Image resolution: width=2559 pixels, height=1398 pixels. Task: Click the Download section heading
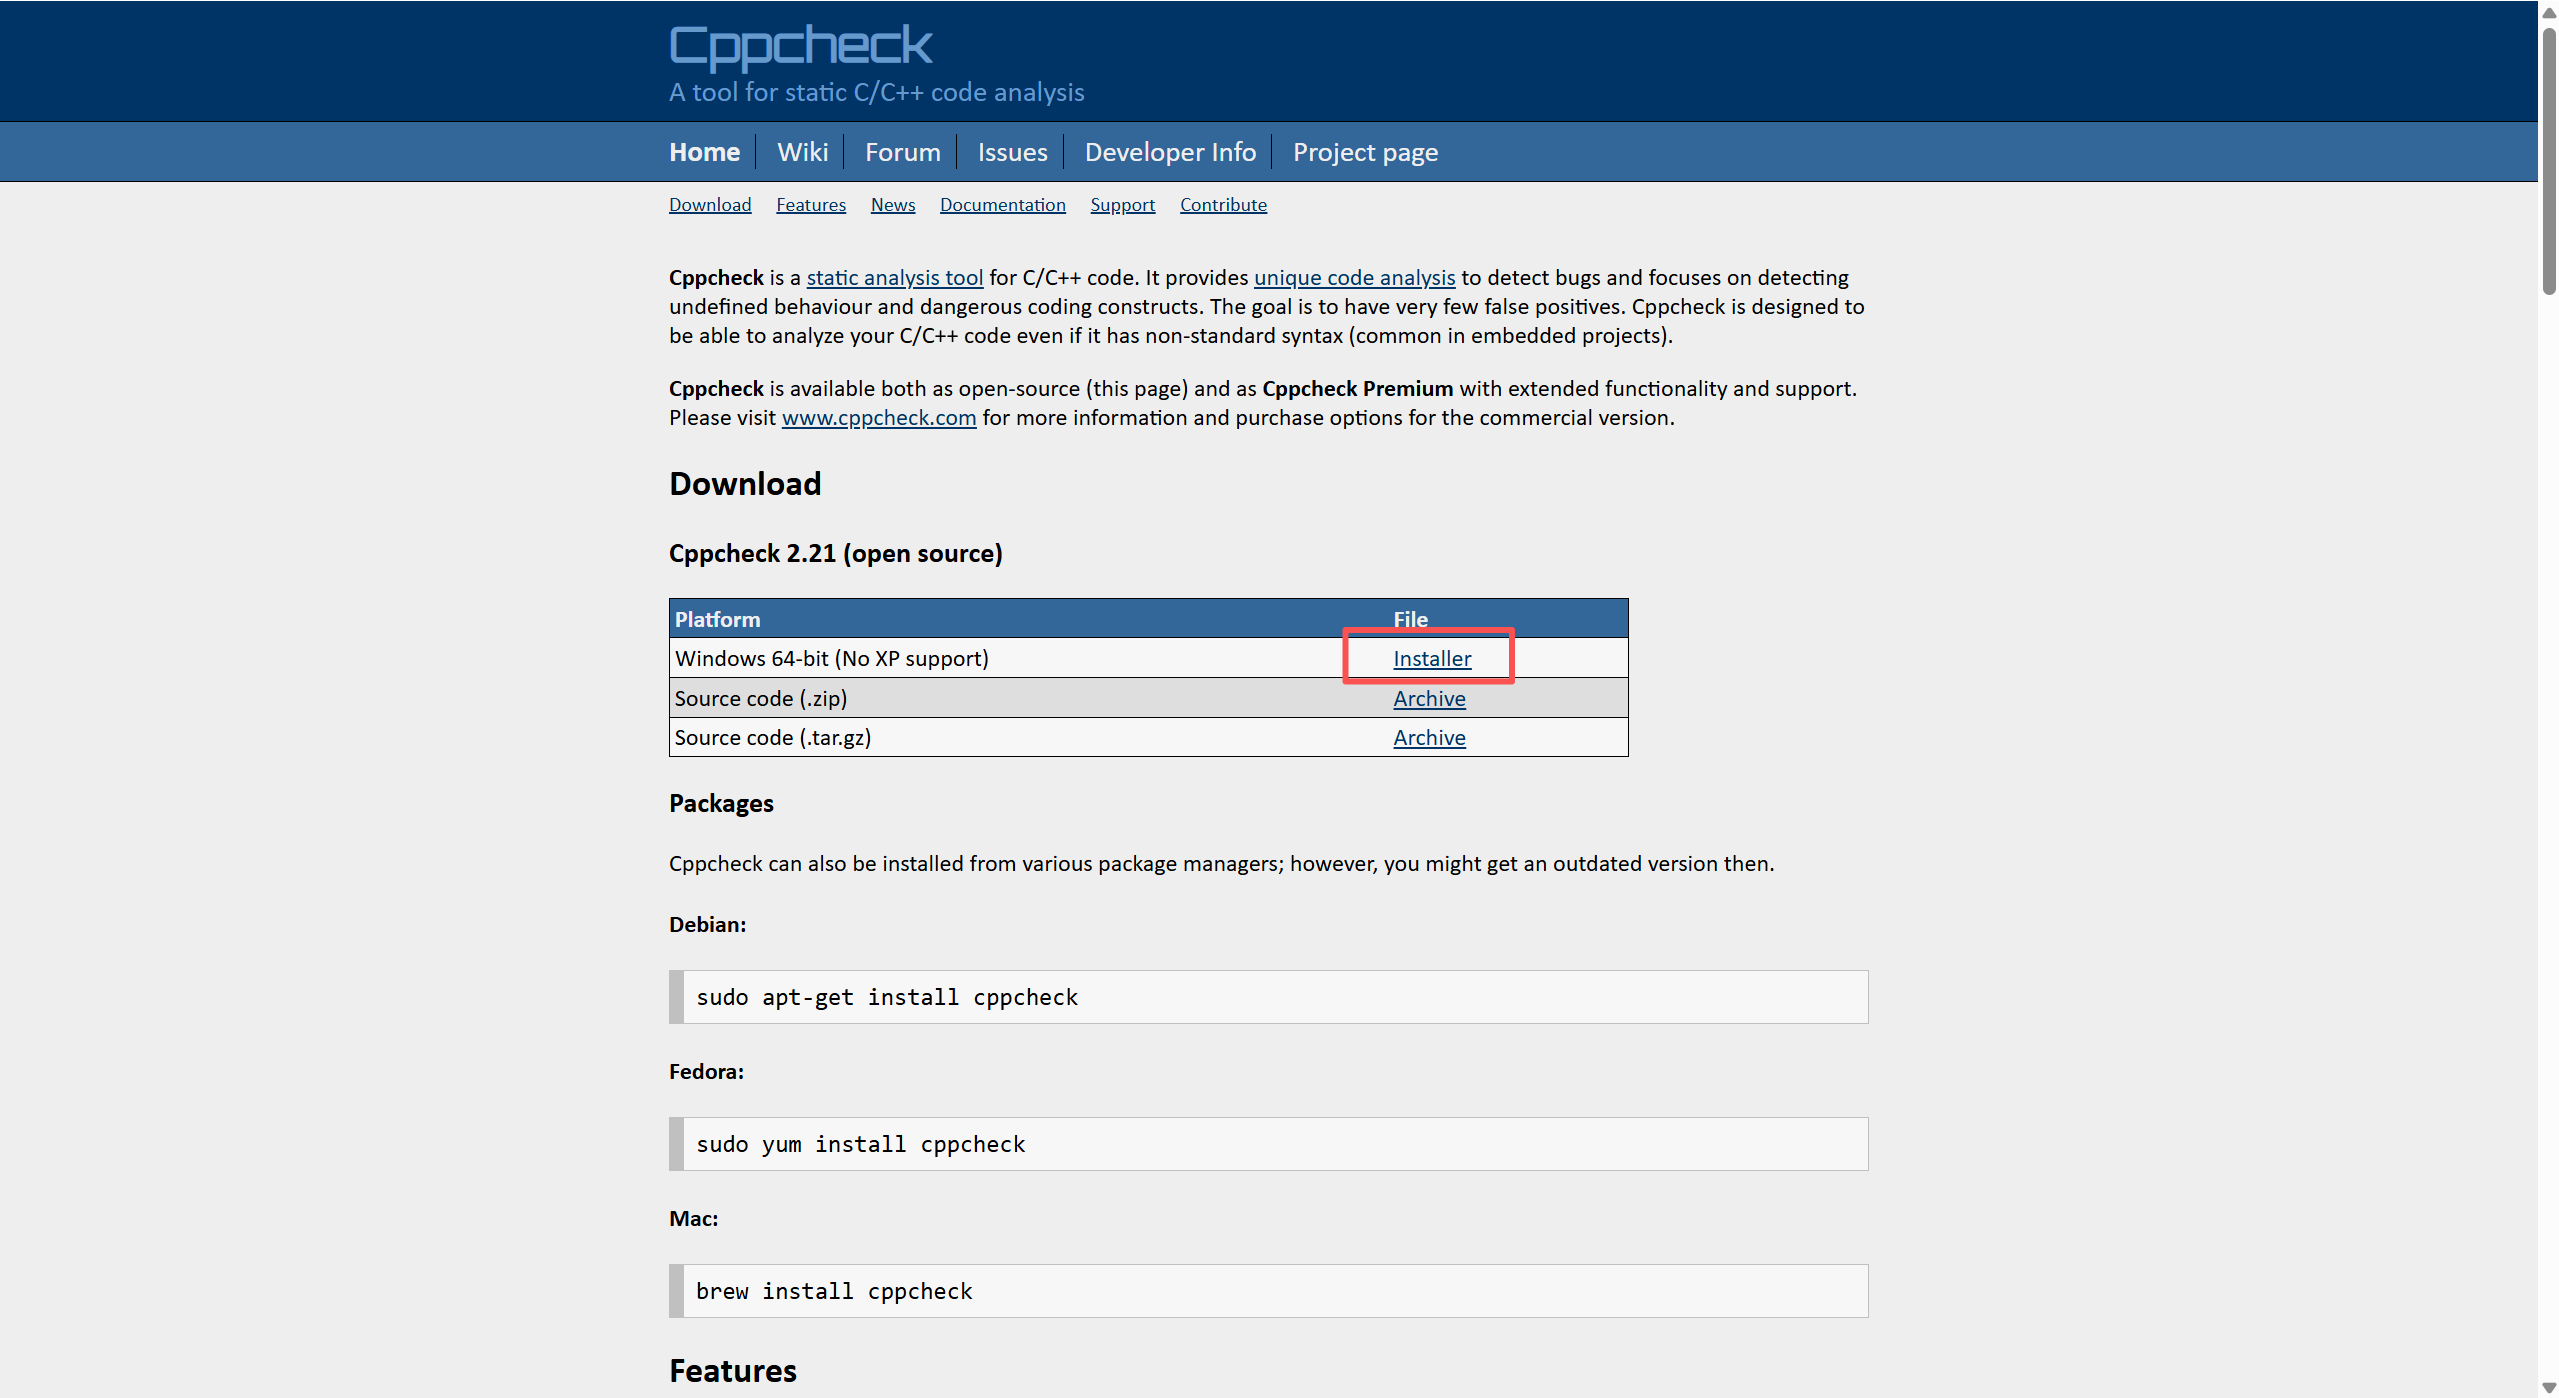click(745, 484)
